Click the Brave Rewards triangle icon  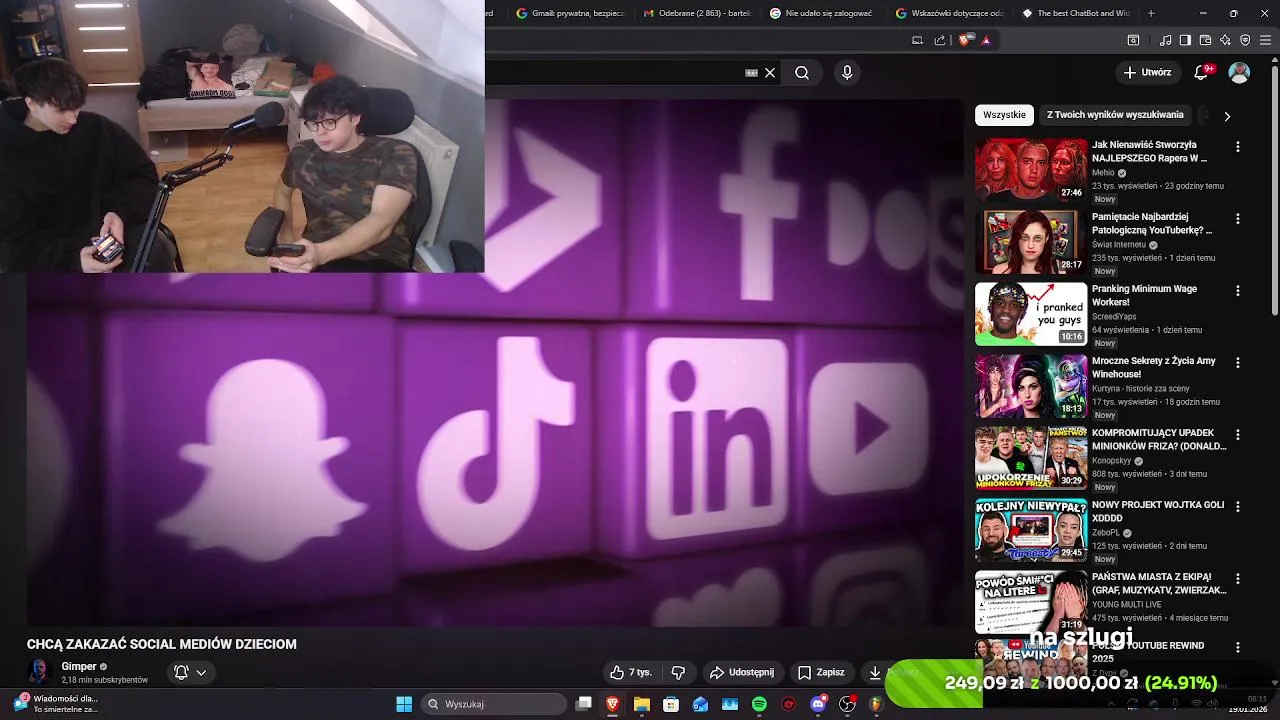[x=986, y=40]
